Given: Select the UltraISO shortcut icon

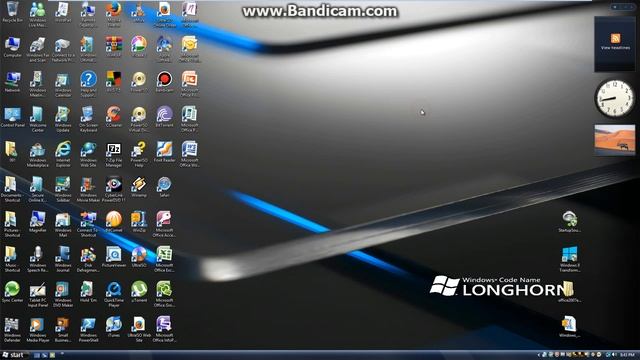Looking at the screenshot, I should coord(139,257).
